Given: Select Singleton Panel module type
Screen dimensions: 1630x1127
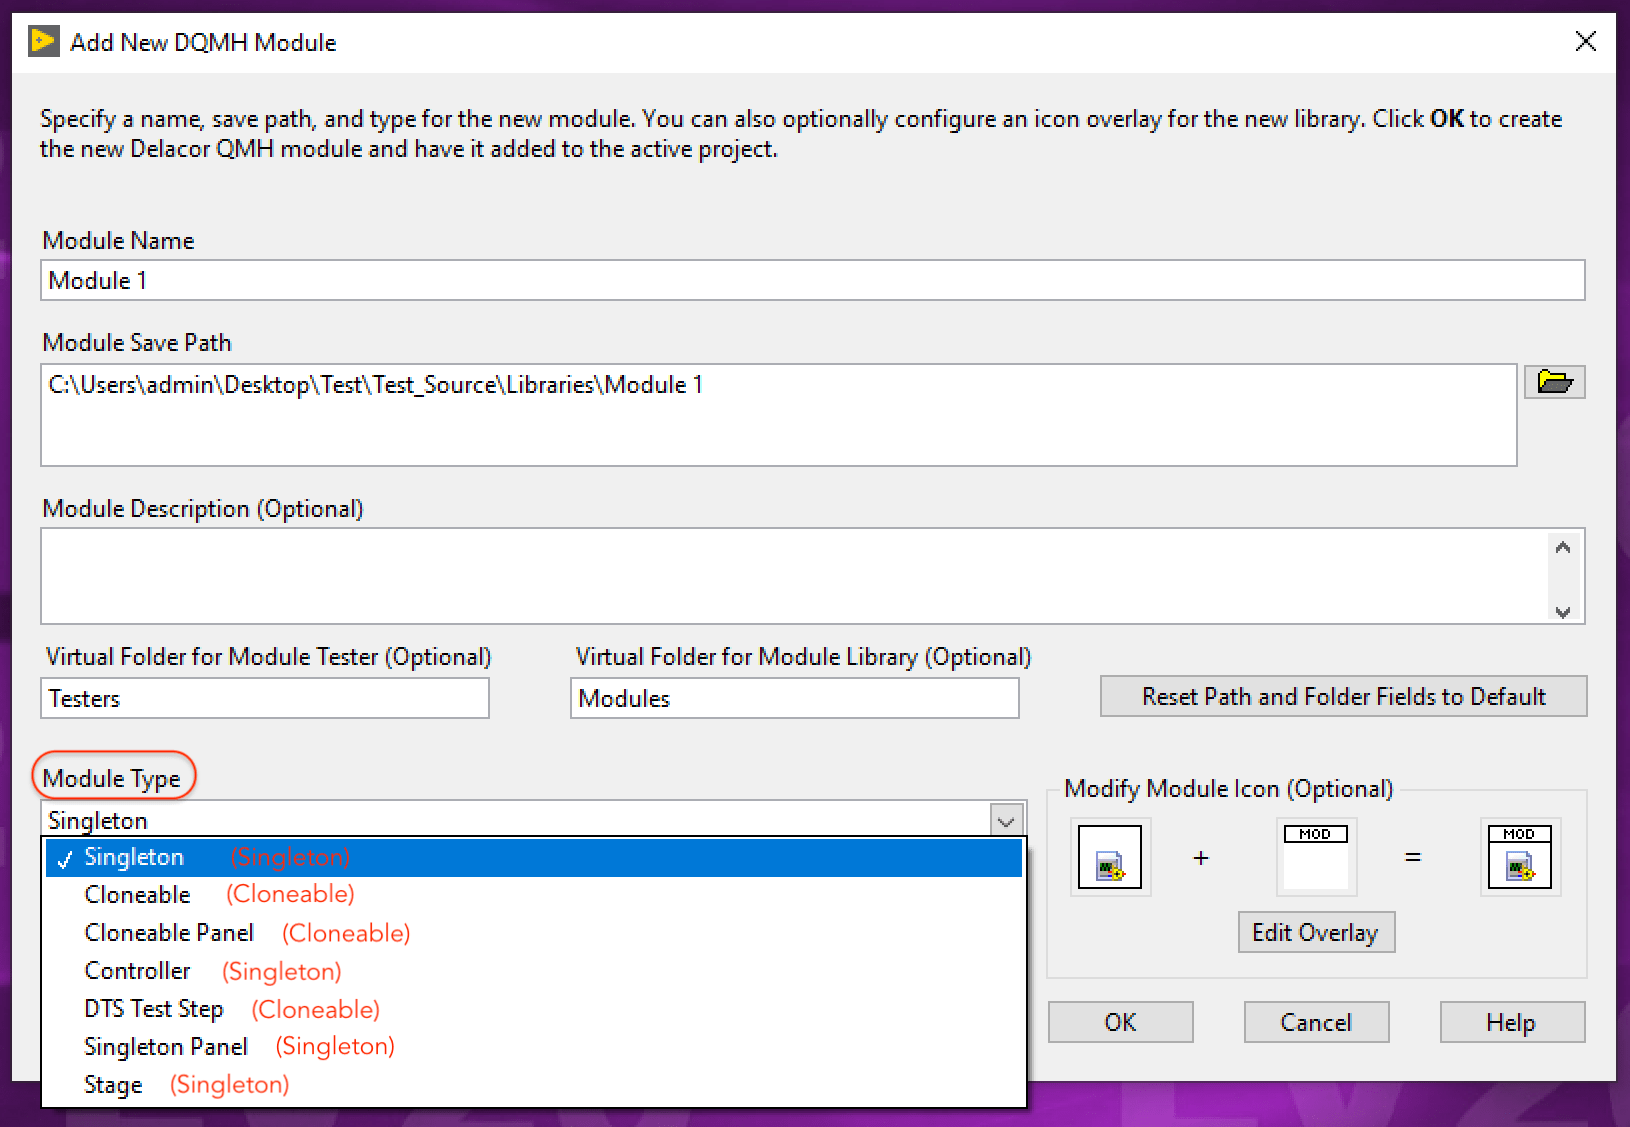Looking at the screenshot, I should coord(534,1046).
